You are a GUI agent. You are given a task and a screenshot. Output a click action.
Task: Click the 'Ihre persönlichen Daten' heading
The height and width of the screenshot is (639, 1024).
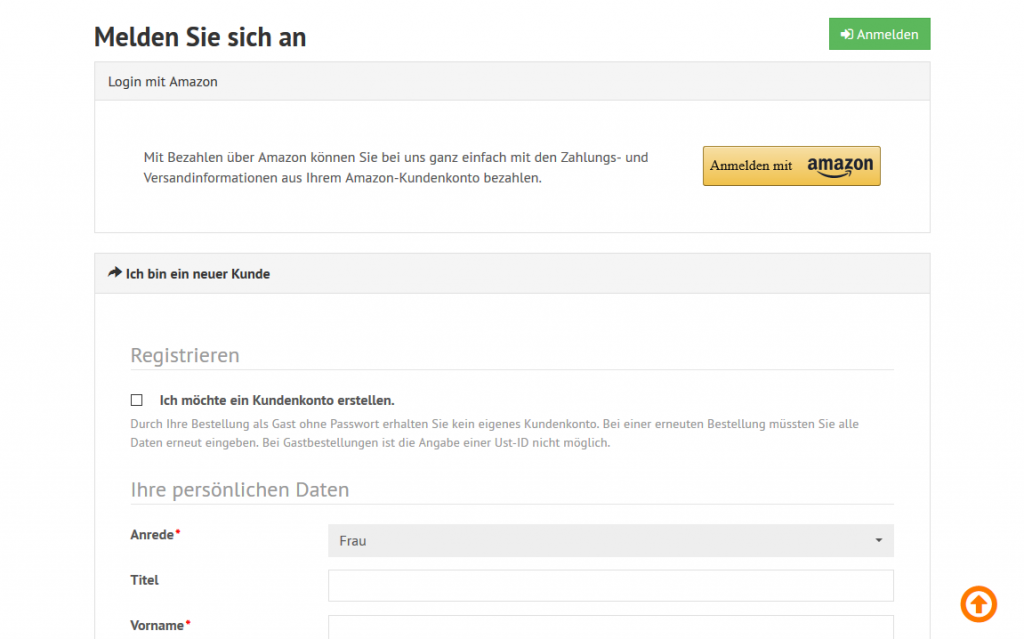[240, 490]
